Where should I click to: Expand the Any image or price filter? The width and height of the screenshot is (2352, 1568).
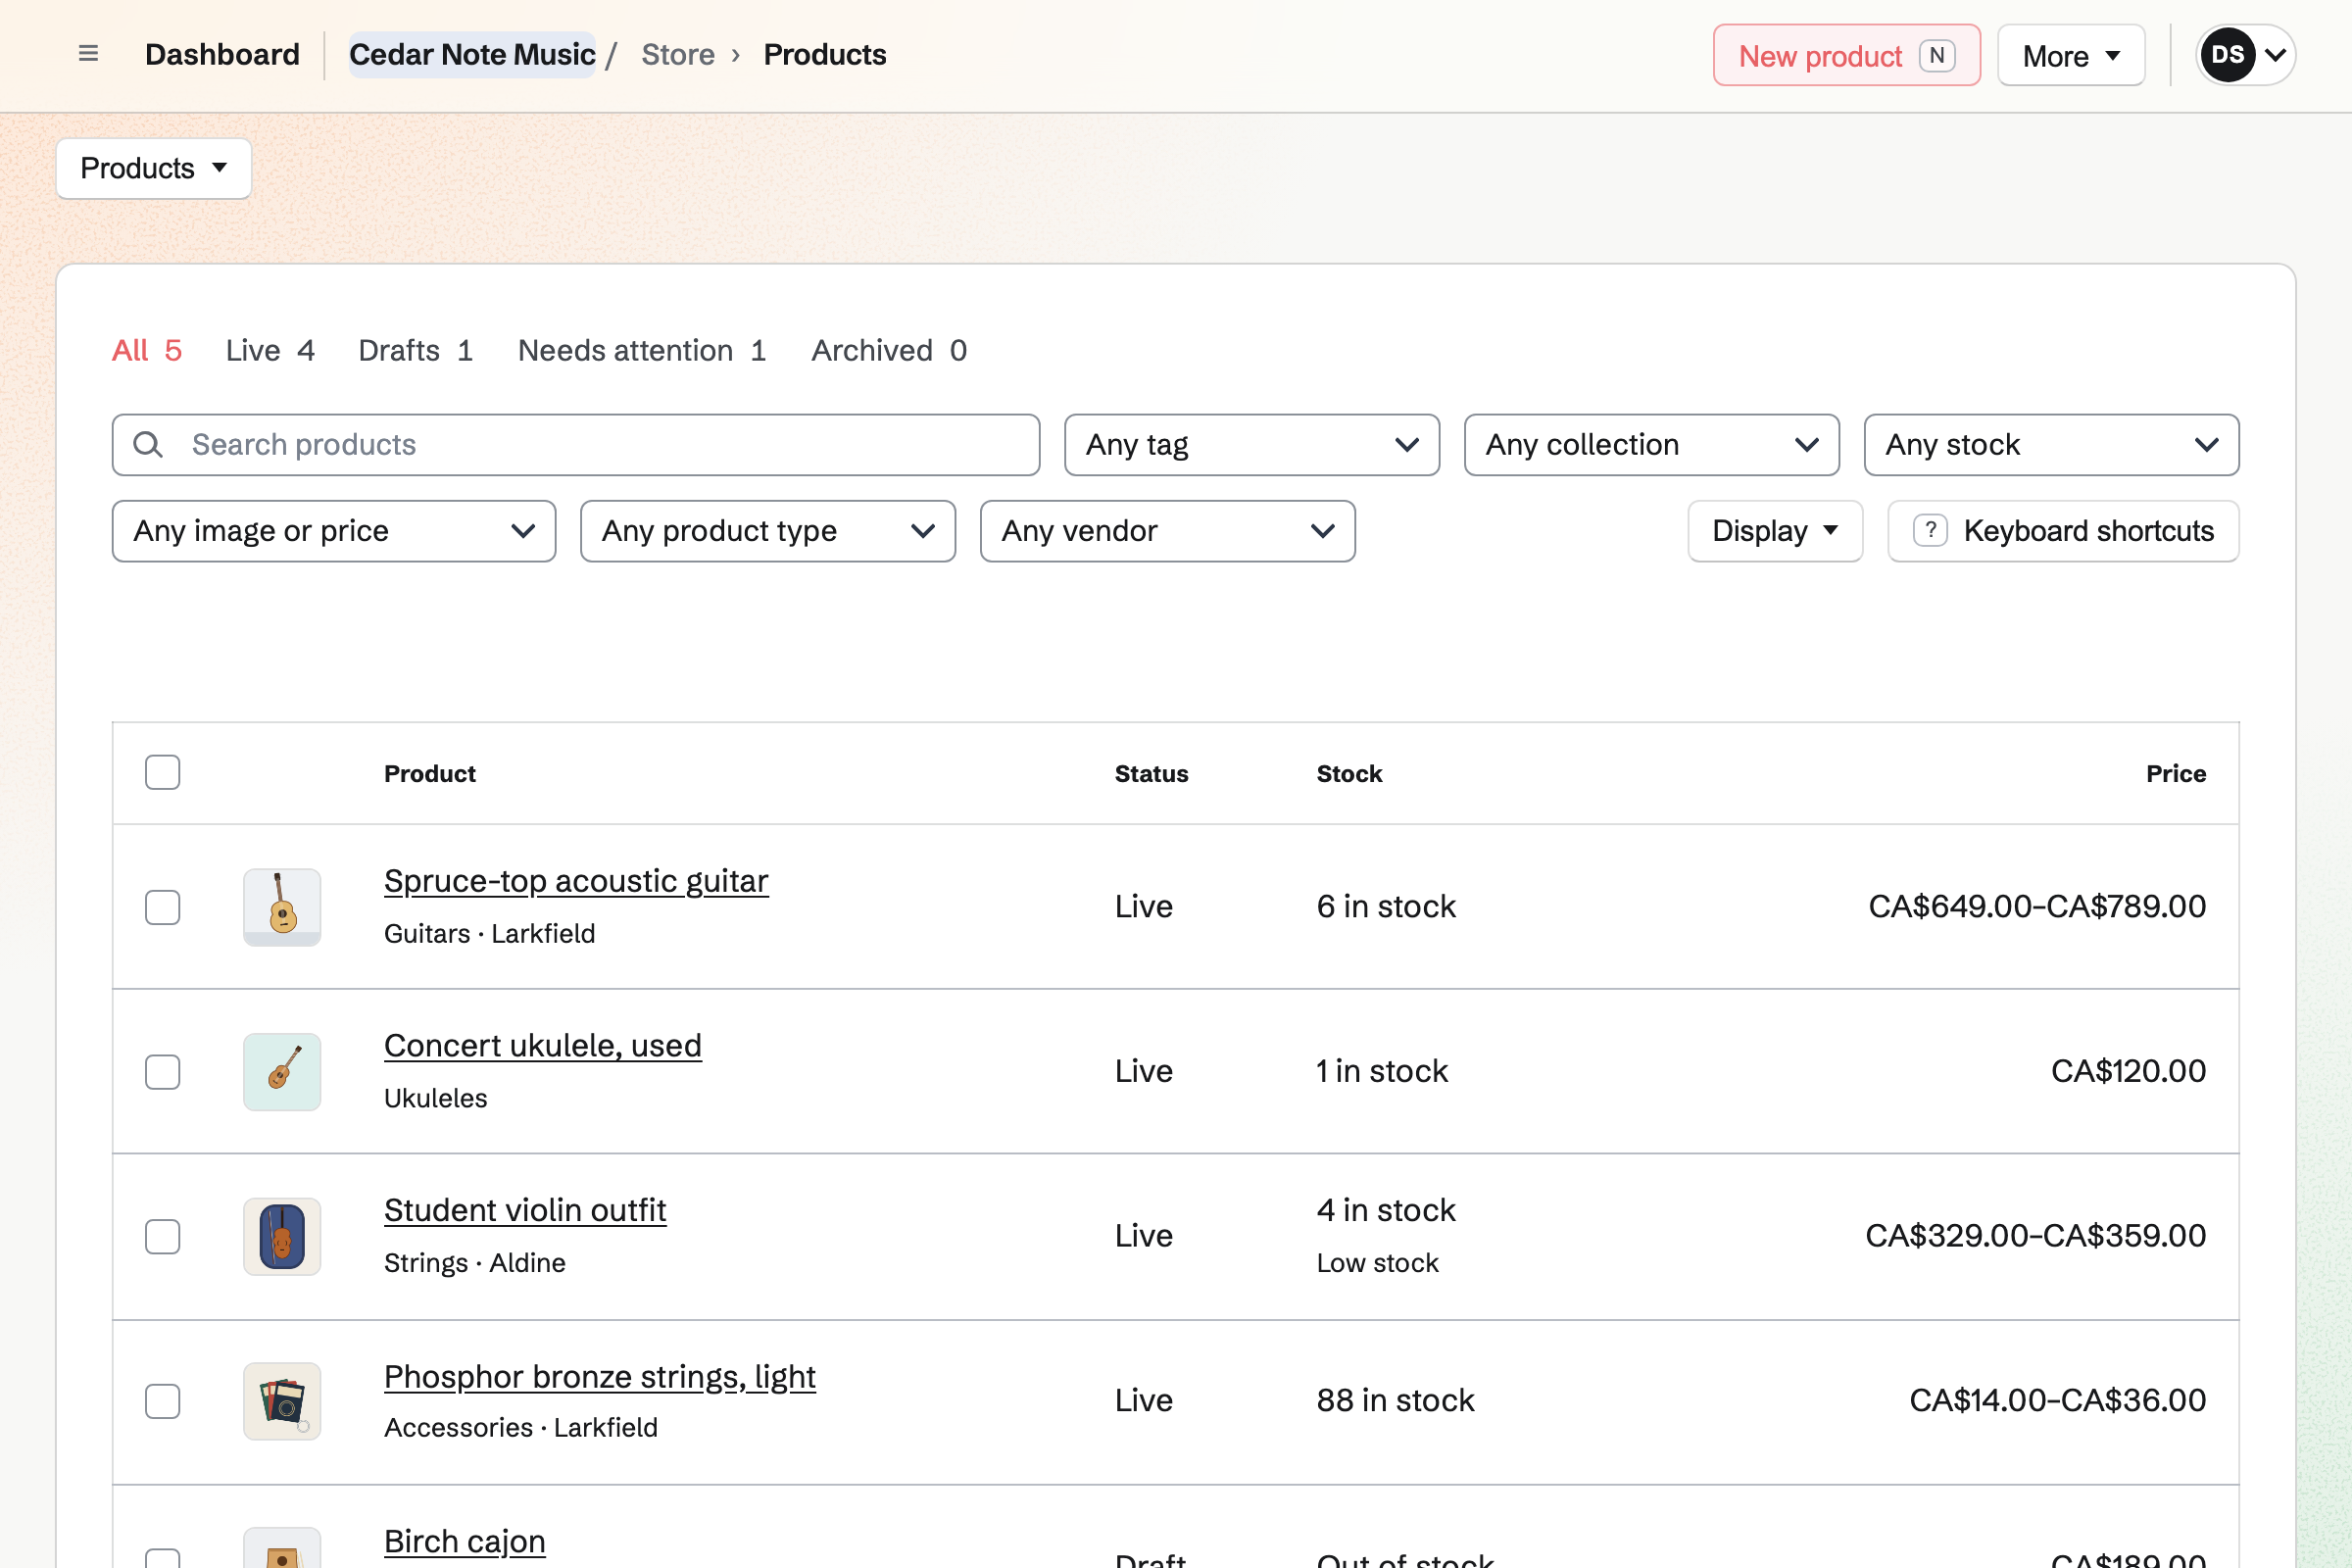click(334, 531)
